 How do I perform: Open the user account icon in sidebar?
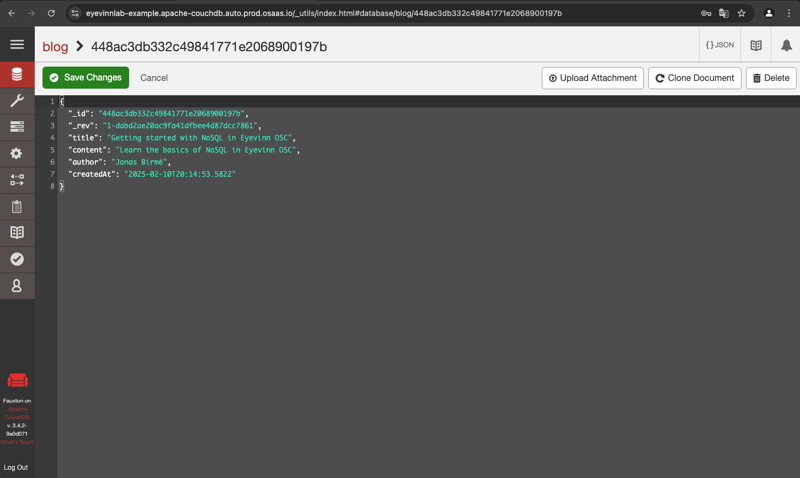[17, 285]
